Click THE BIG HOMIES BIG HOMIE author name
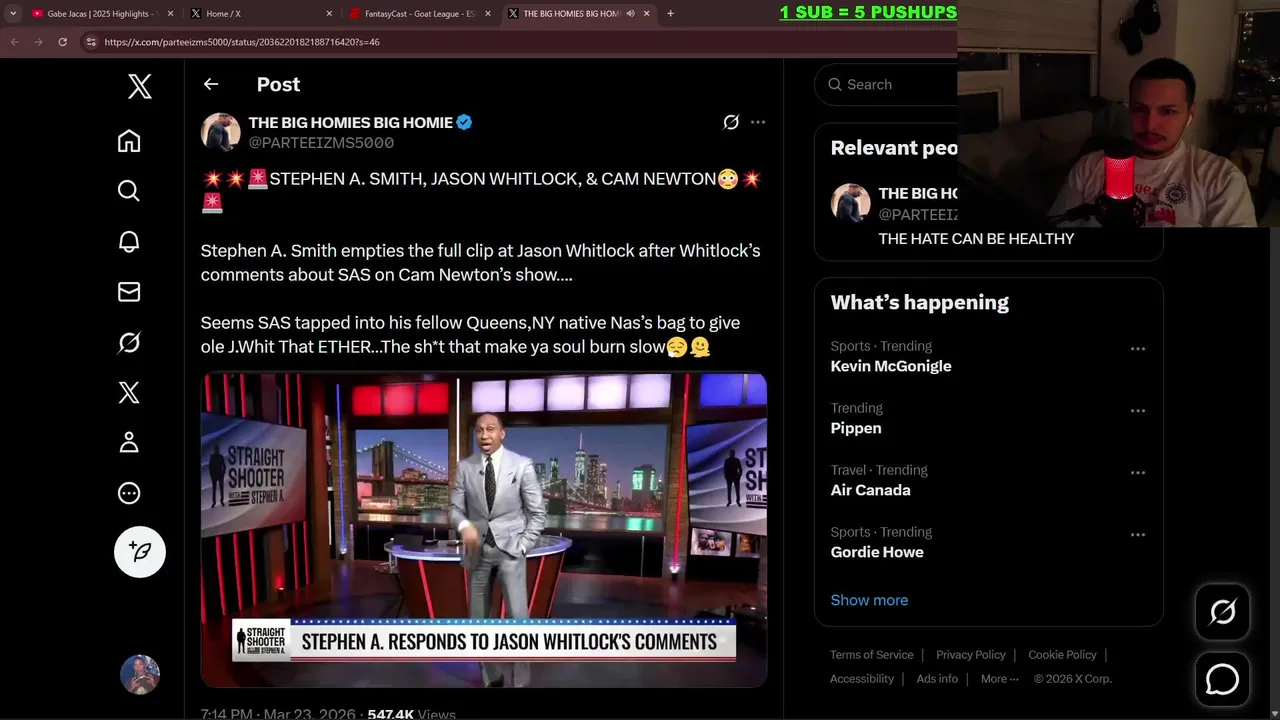Viewport: 1280px width, 720px height. click(351, 122)
